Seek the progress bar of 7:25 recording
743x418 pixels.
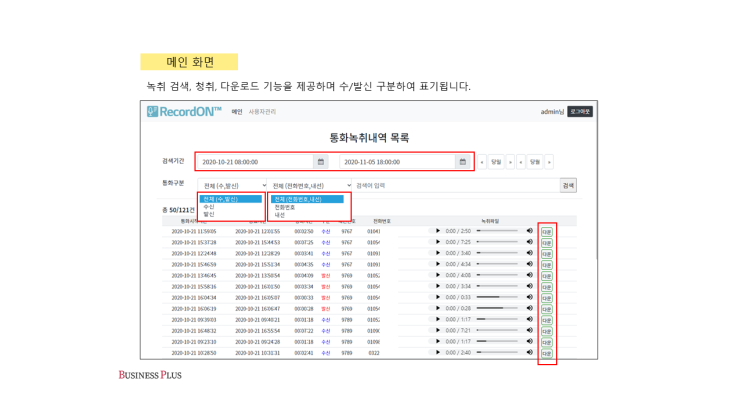497,242
